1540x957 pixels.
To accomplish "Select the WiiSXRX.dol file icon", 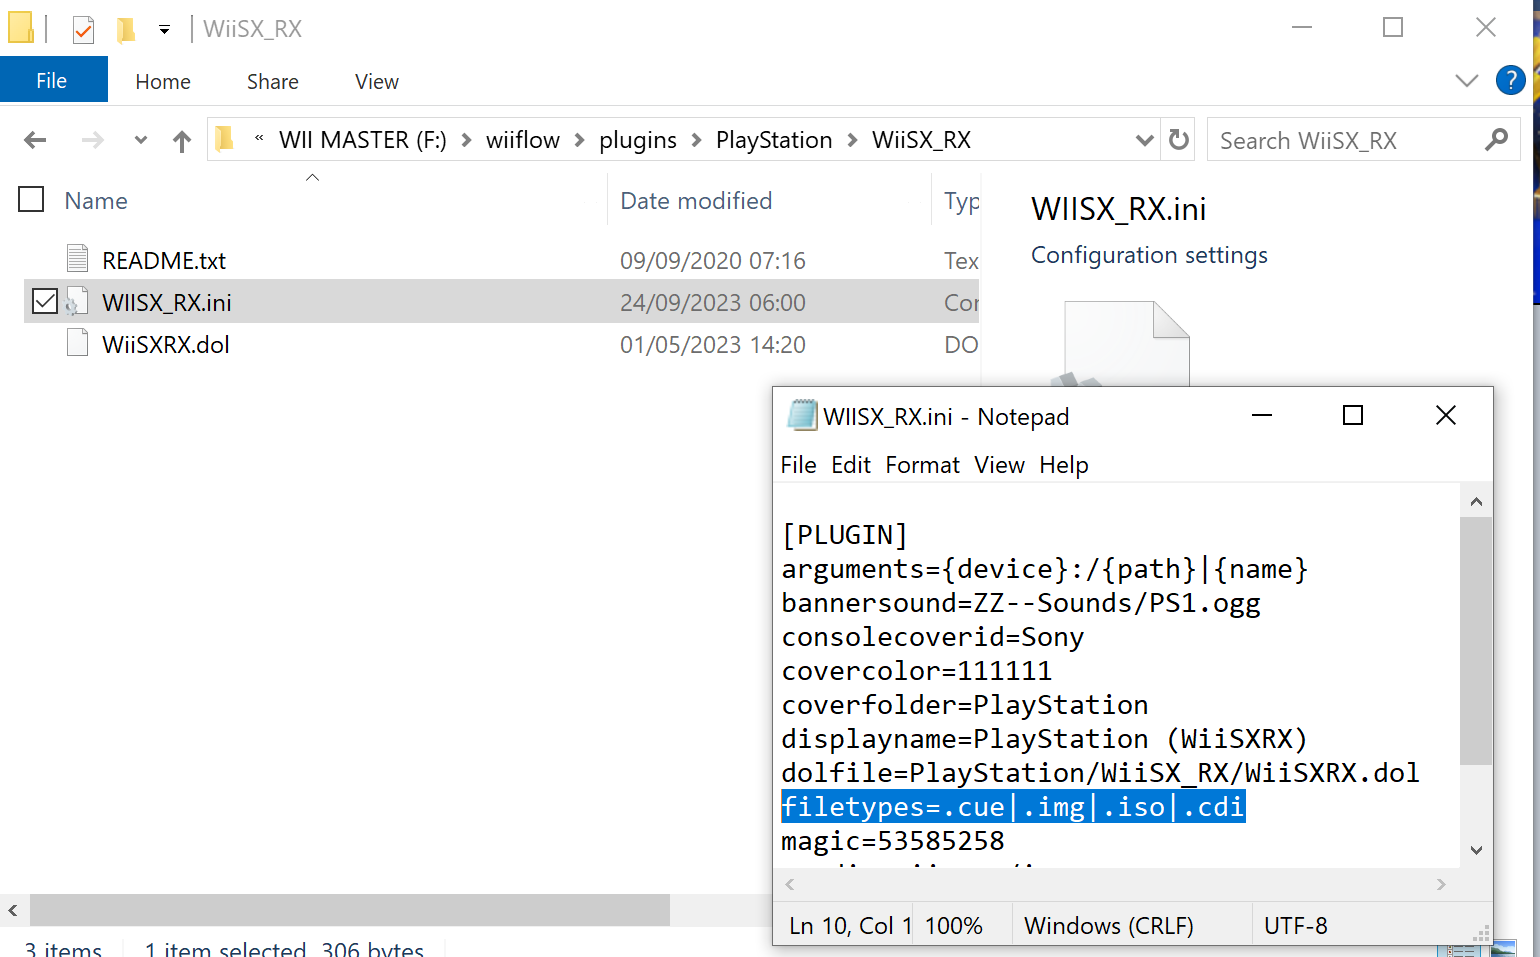I will click(77, 344).
